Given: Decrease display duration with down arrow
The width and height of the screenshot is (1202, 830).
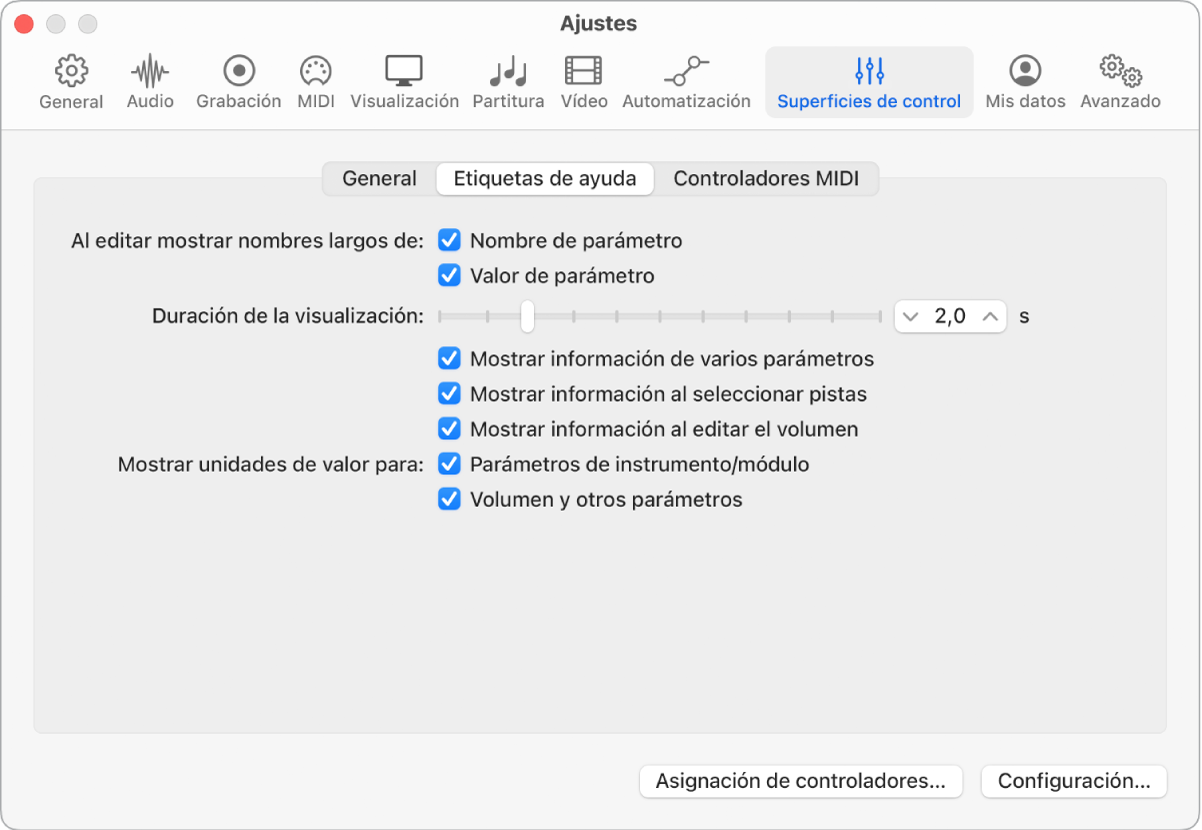Looking at the screenshot, I should (x=910, y=317).
